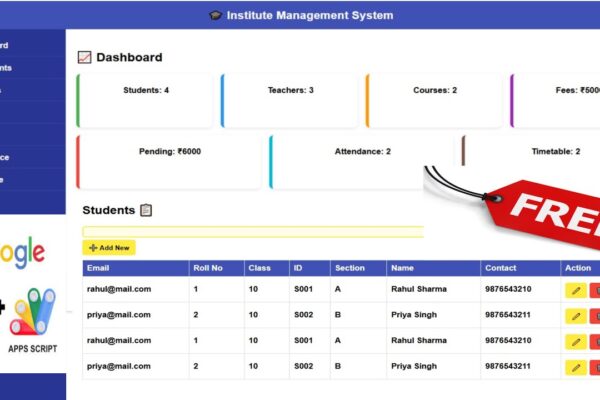Screen dimensions: 600x400
Task: Click the Add New button
Action: point(109,248)
